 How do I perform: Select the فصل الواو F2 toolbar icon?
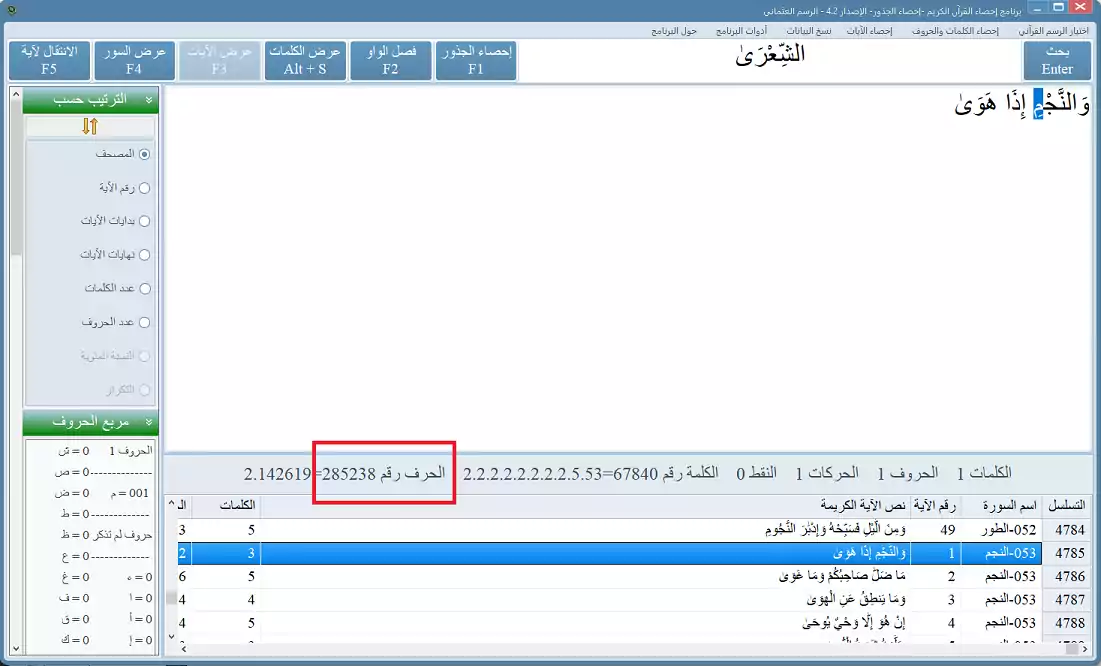coord(390,60)
